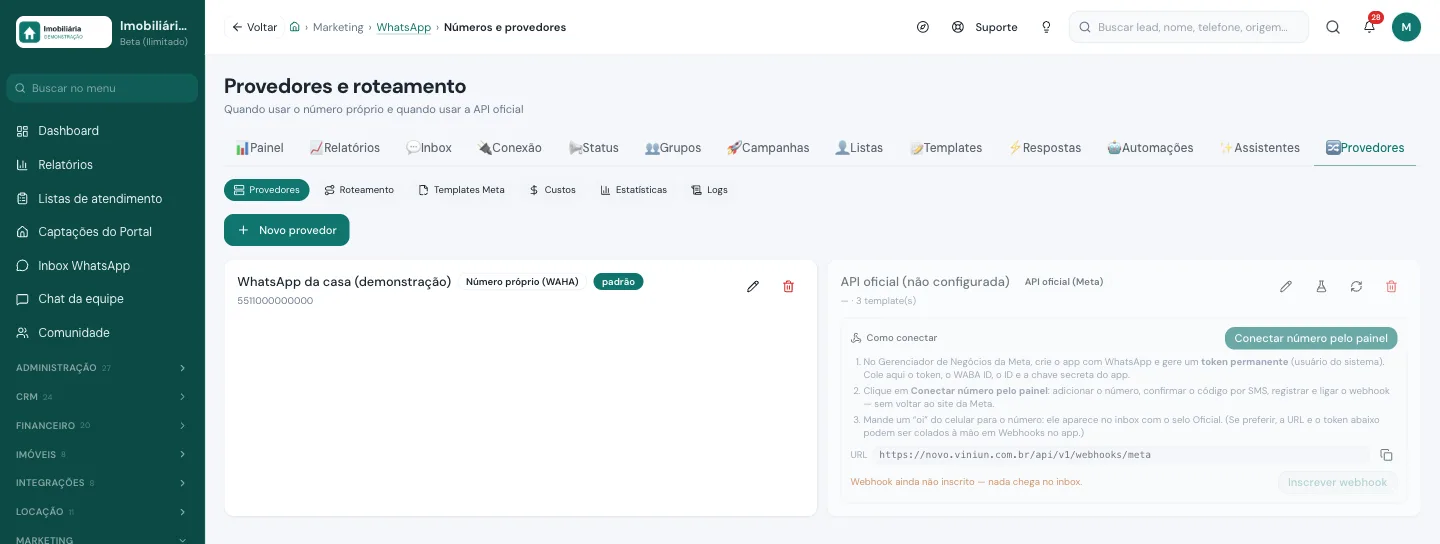The image size is (1440, 544).
Task: Click Imobiliária Demonstração logo
Action: click(x=64, y=32)
